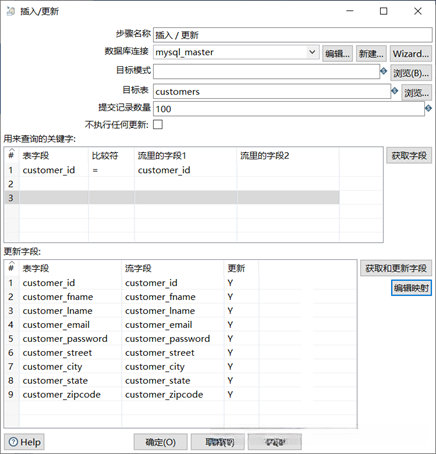The width and height of the screenshot is (436, 454).
Task: Click the 提交记录数量 field showing 100
Action: click(x=289, y=109)
